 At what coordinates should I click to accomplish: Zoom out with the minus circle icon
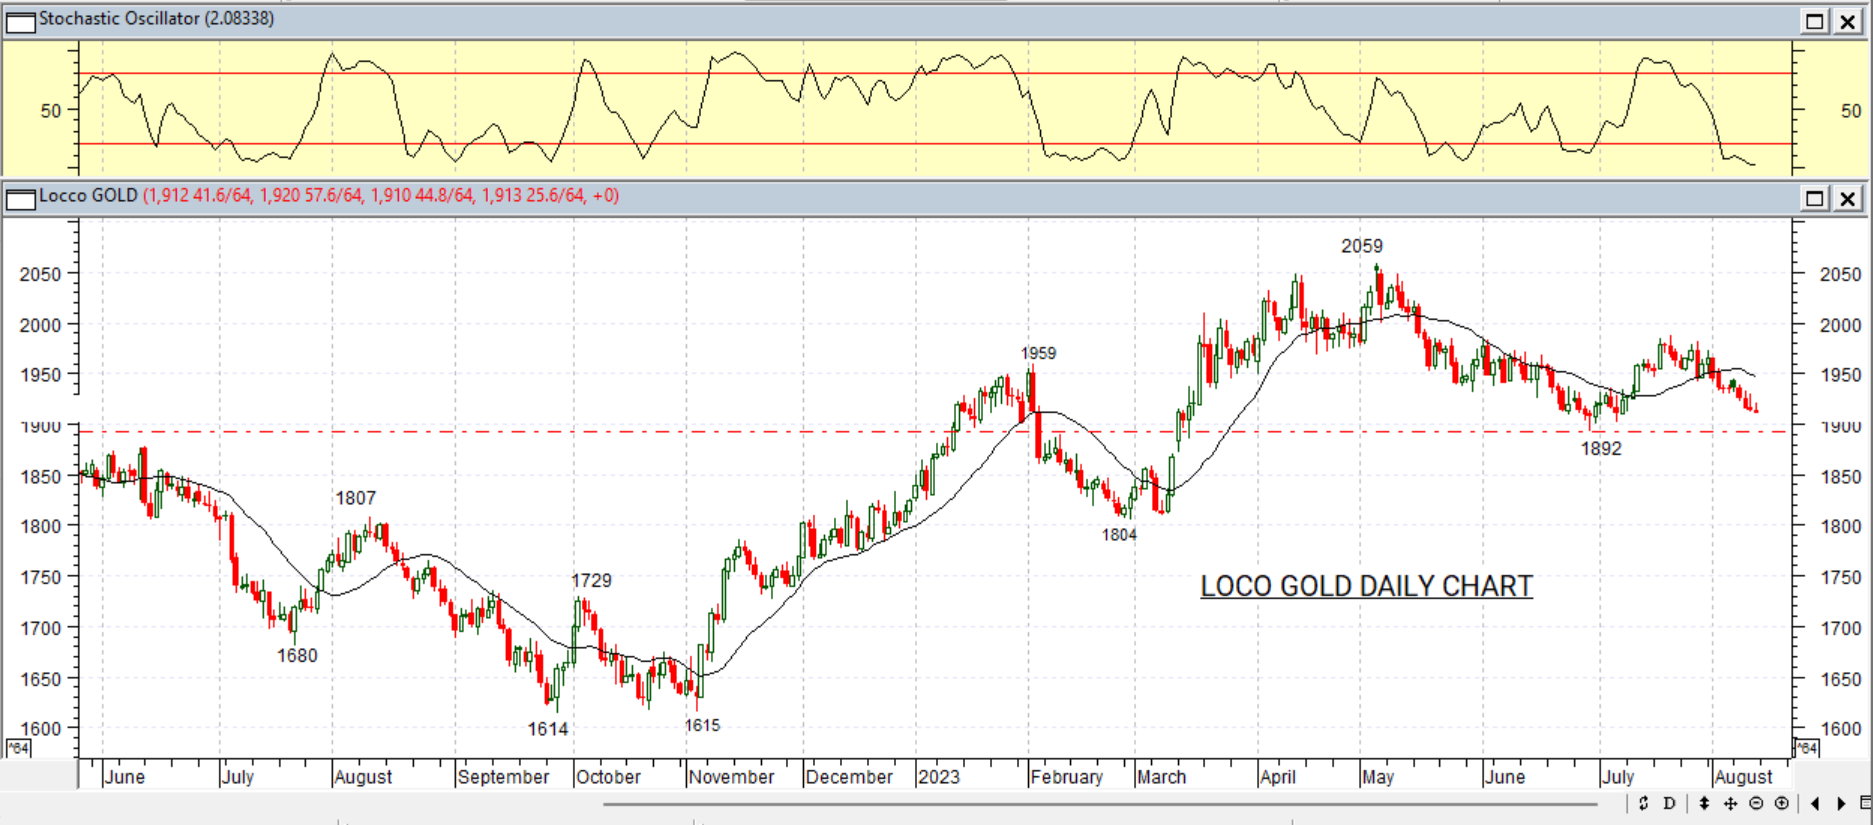[x=1756, y=803]
